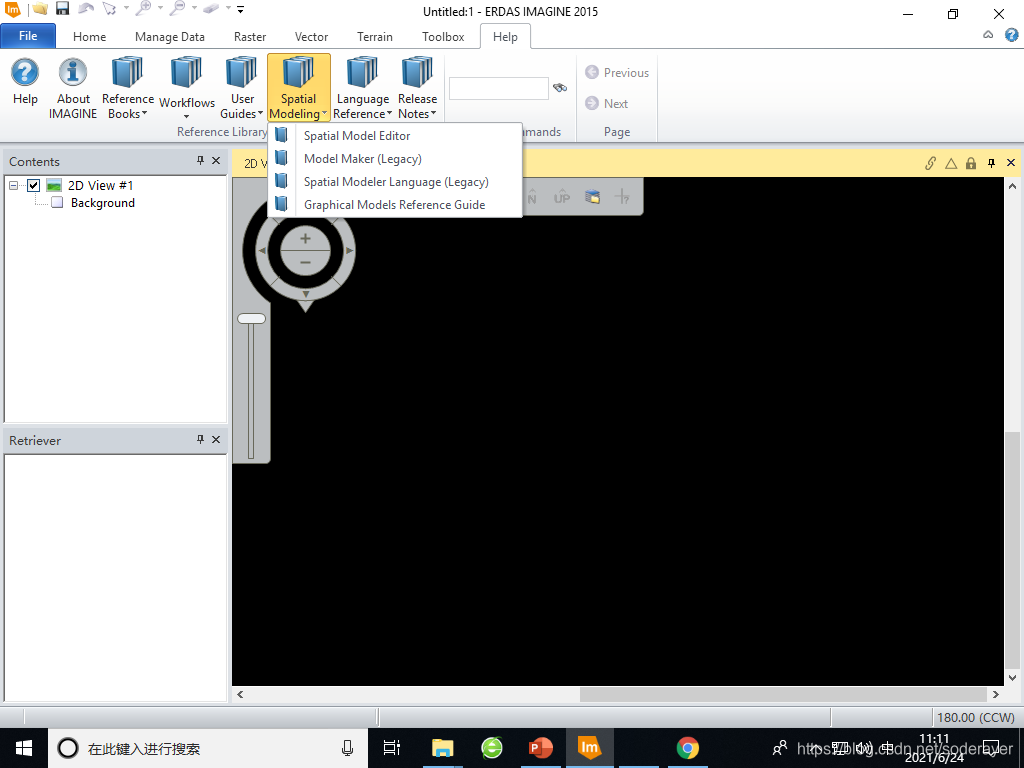The image size is (1024, 768).
Task: Collapse the ribbon with chevron icon
Action: pos(988,35)
